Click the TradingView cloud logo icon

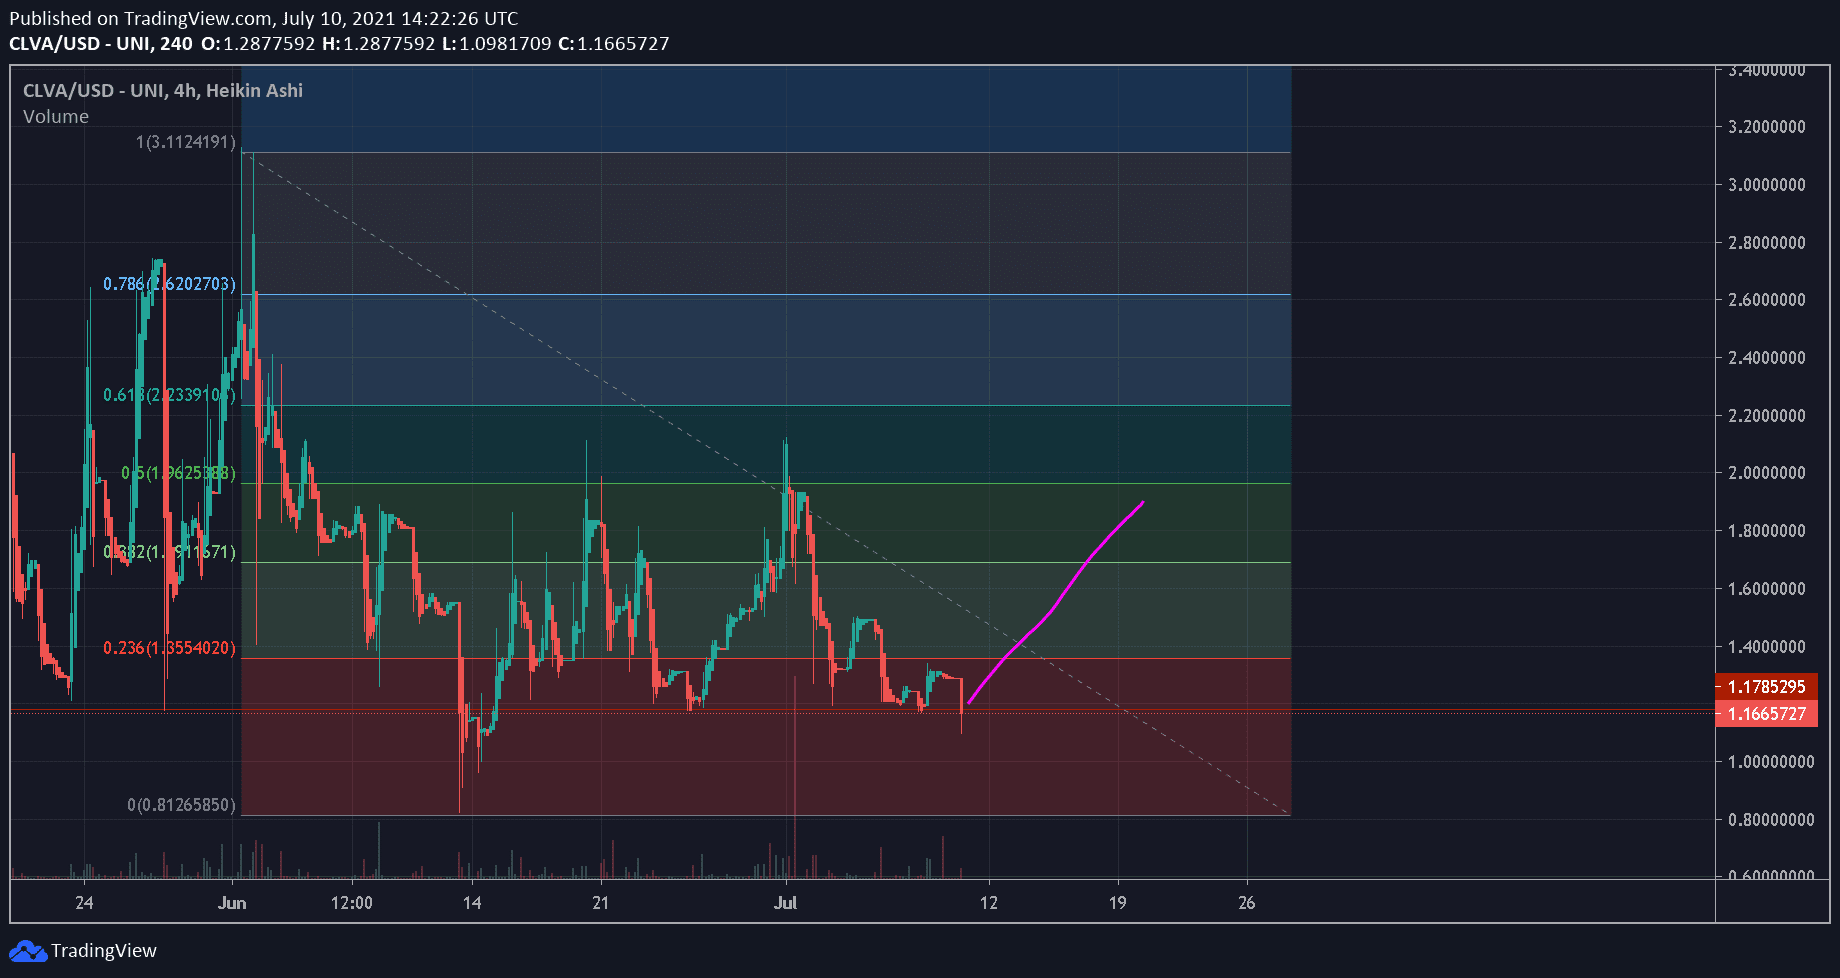pos(27,951)
